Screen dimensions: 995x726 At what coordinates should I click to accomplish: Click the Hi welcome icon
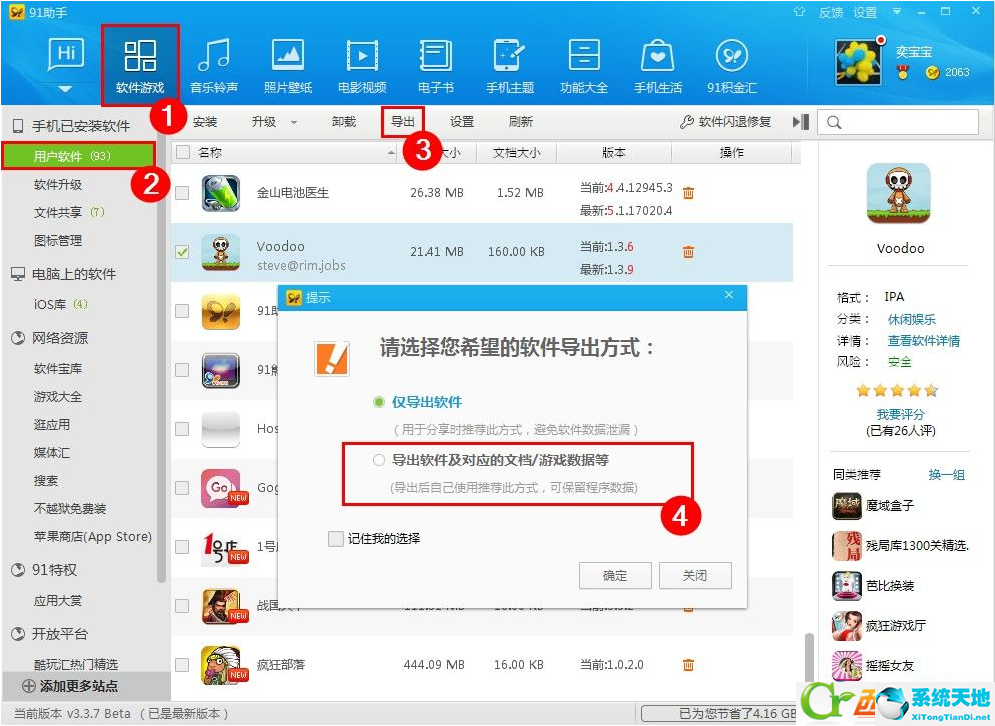coord(66,54)
